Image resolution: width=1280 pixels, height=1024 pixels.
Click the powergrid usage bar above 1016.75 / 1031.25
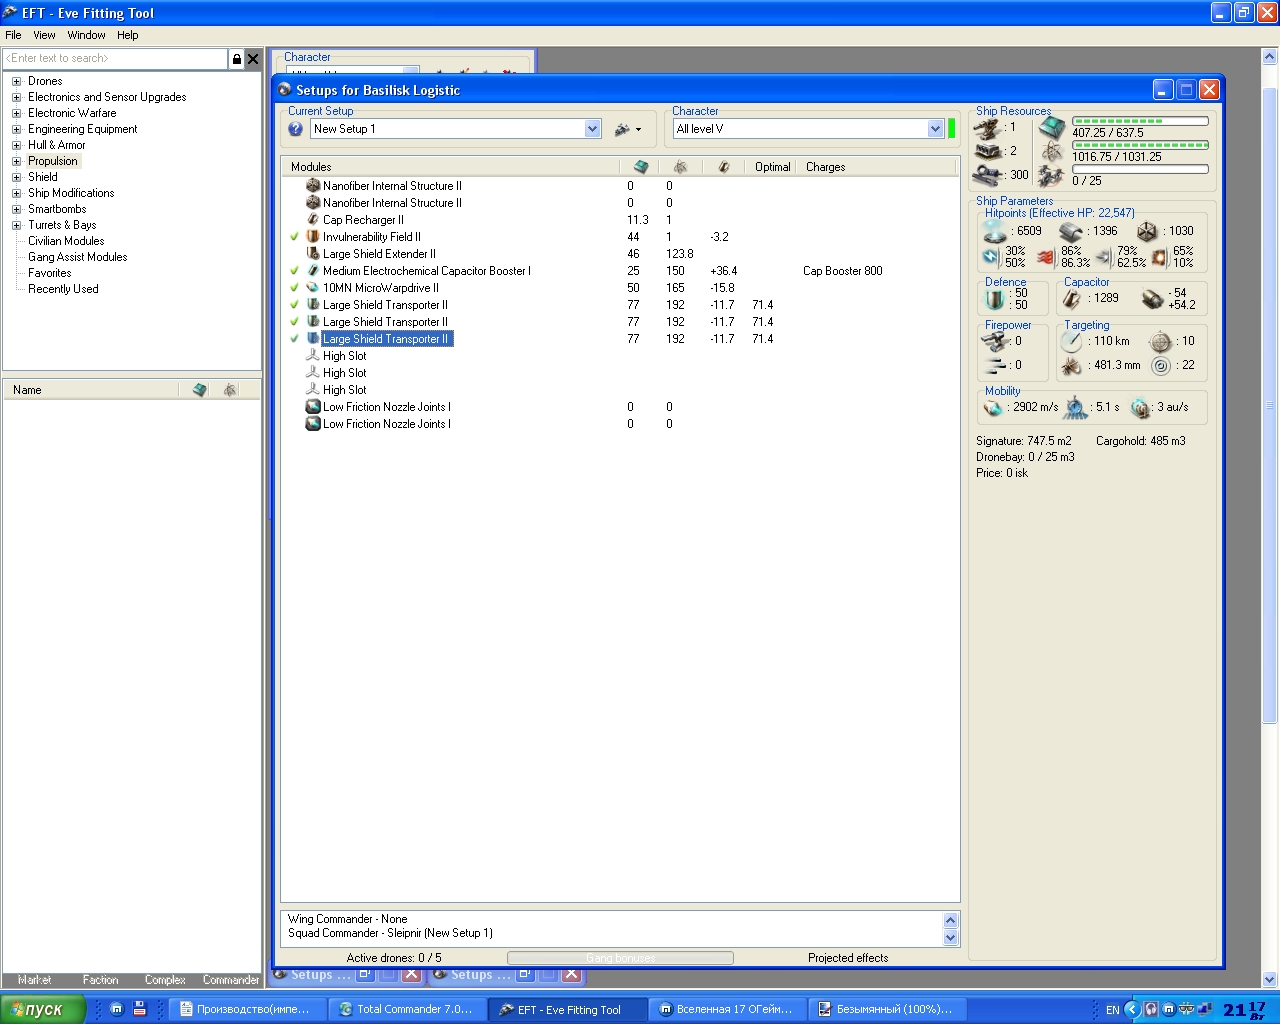coord(1141,145)
